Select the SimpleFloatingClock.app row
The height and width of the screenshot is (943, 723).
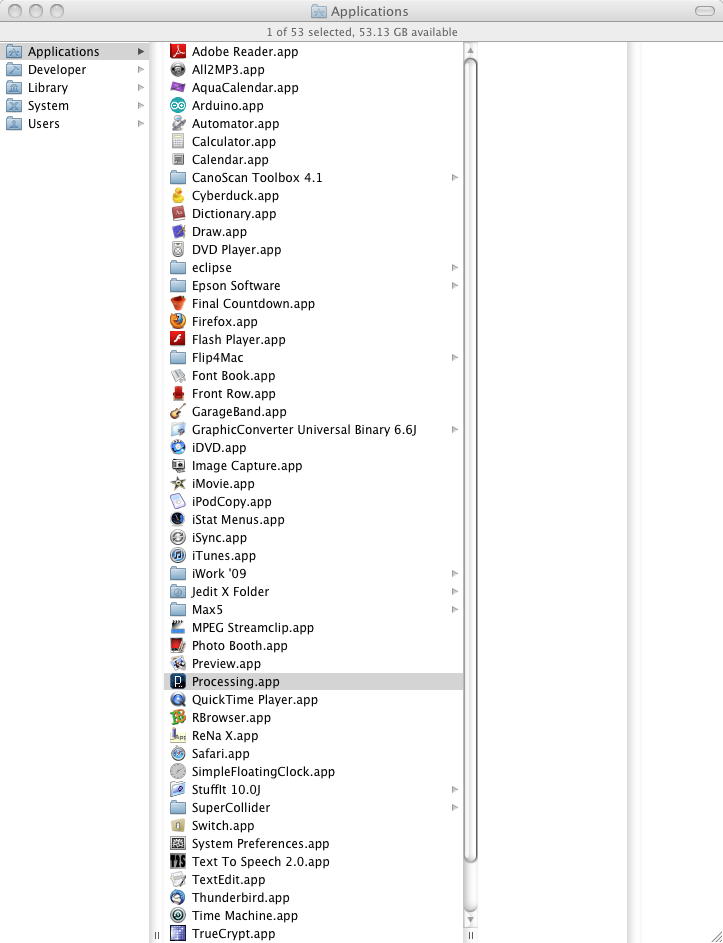(x=313, y=772)
